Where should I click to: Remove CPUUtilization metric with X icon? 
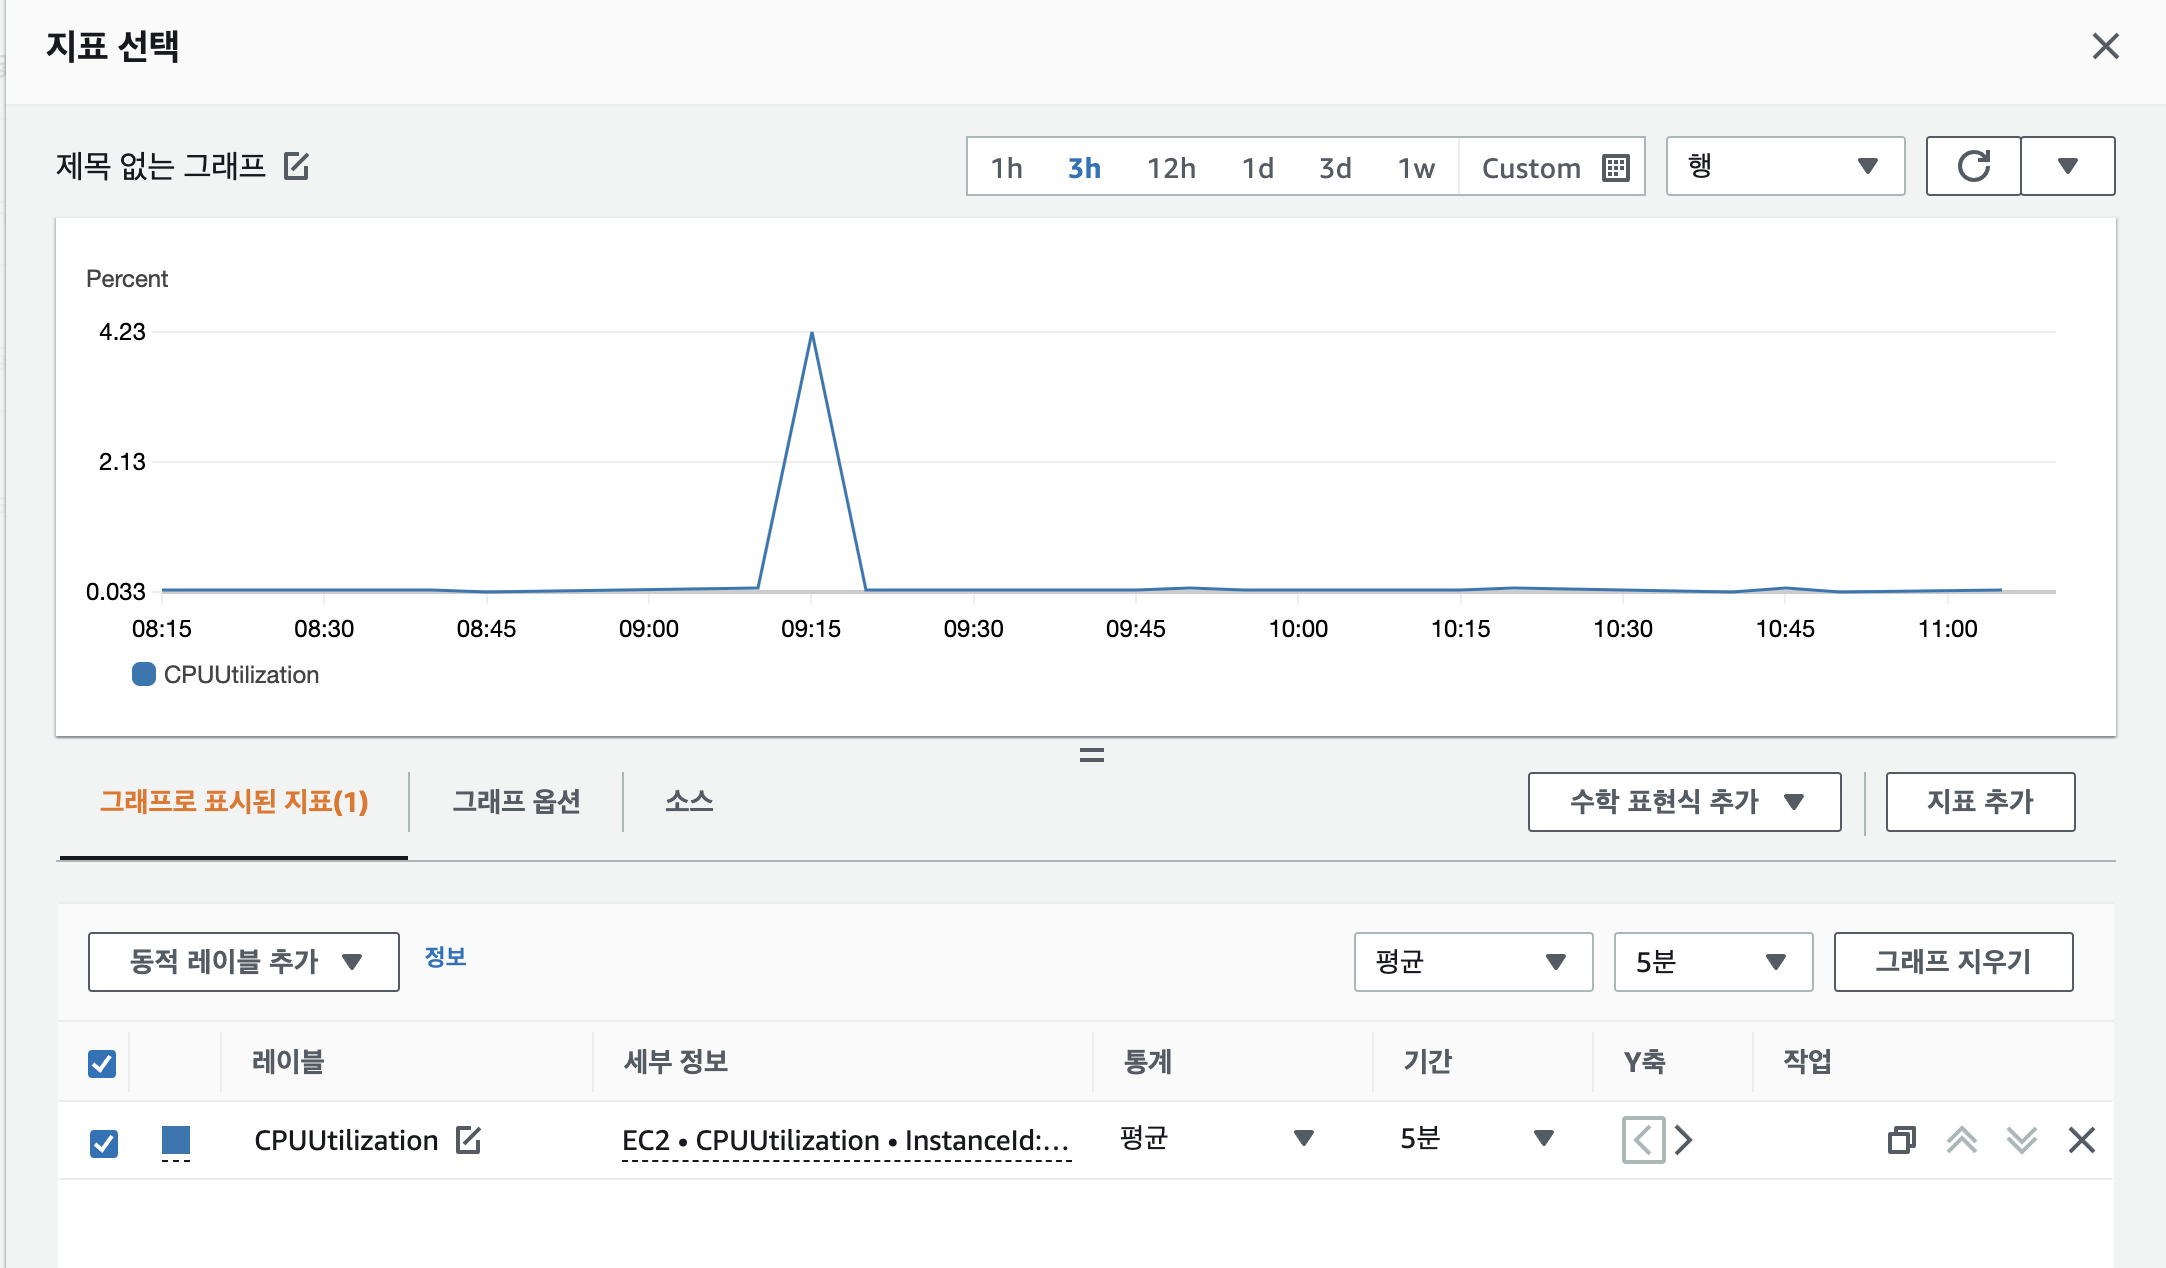(2081, 1140)
